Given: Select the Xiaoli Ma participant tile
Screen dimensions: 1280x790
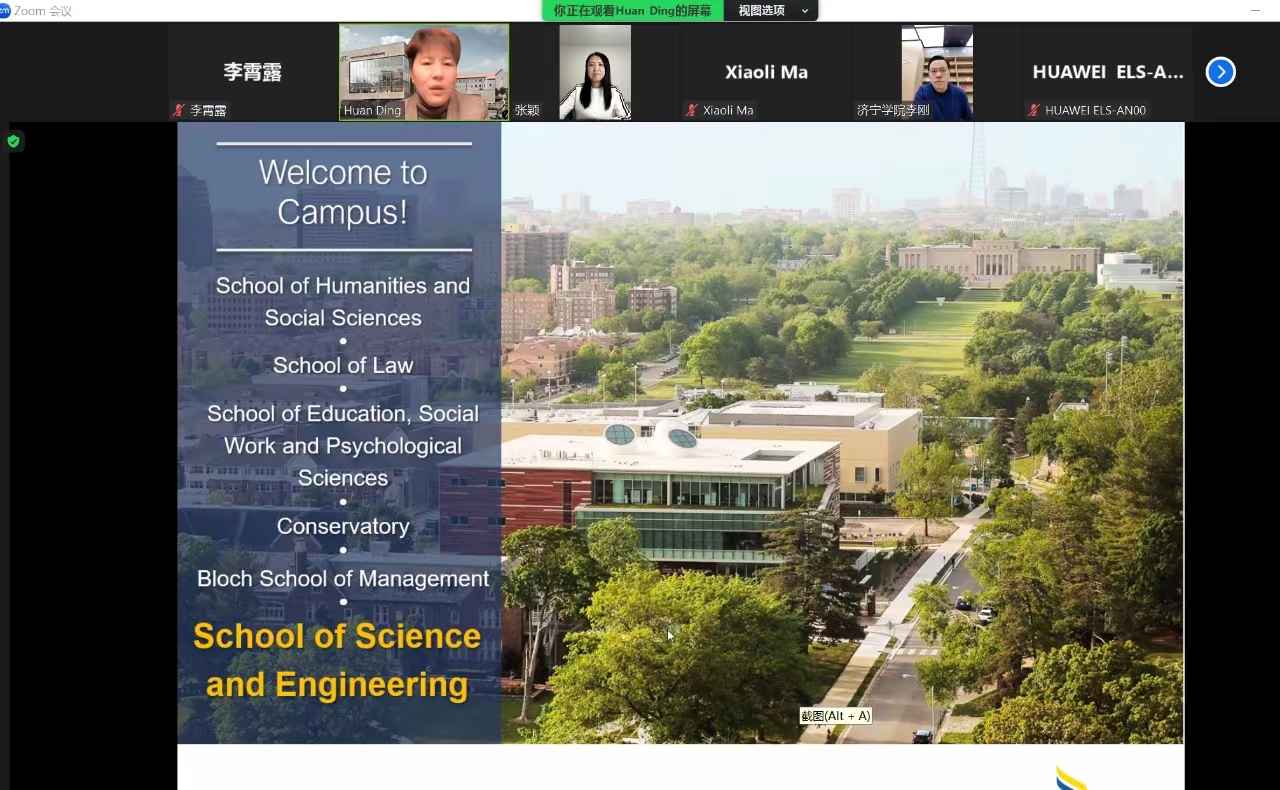Looking at the screenshot, I should [x=766, y=70].
